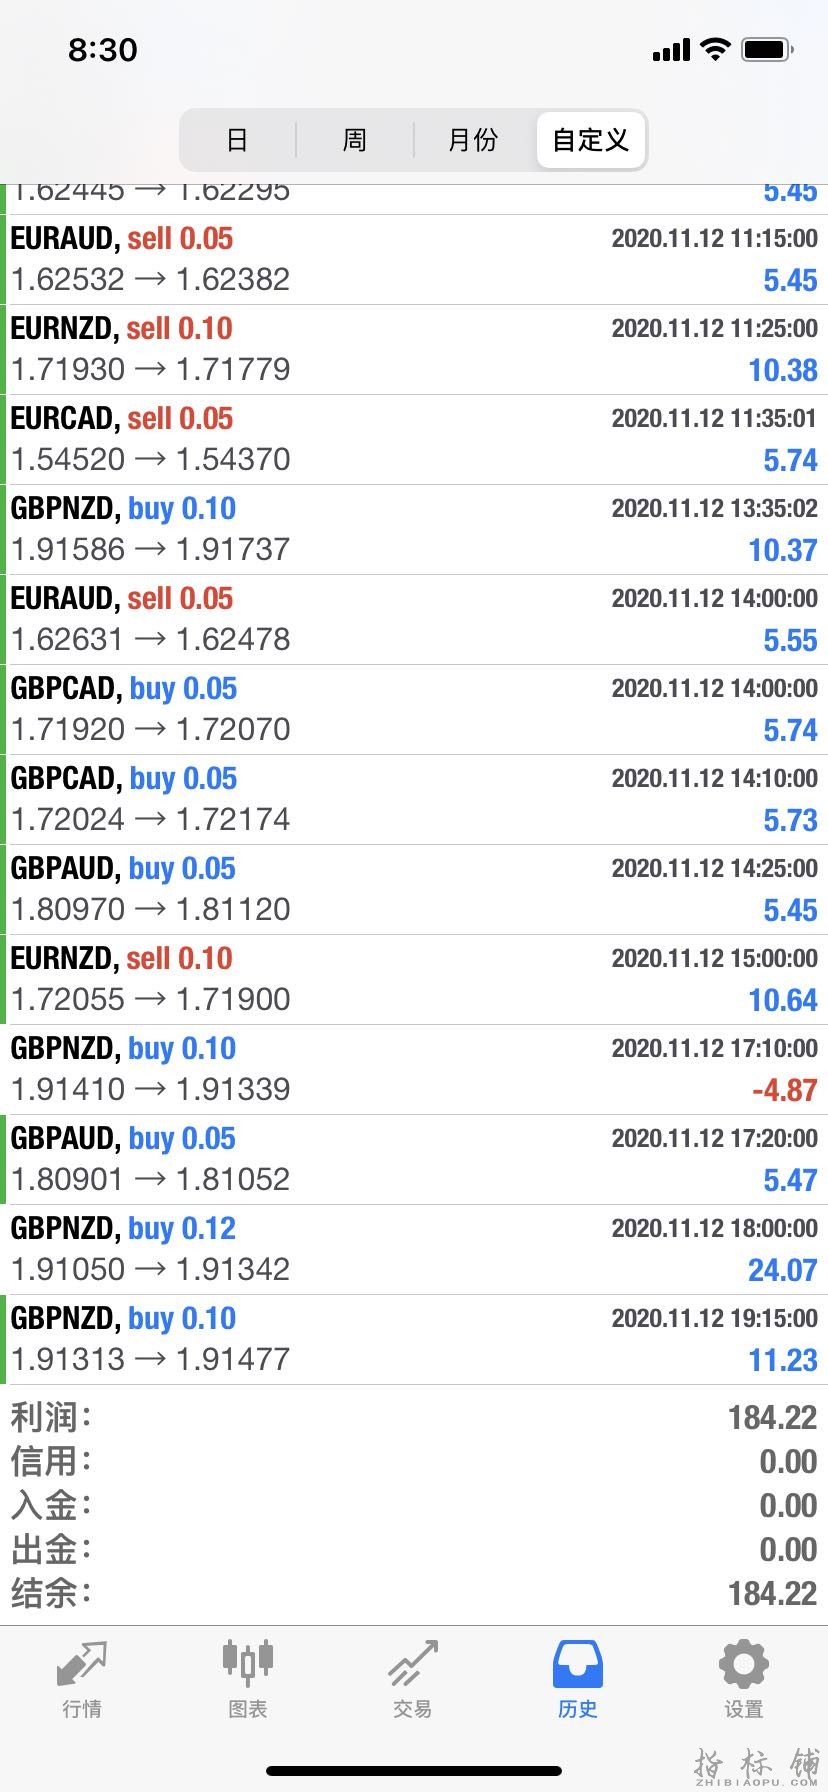828x1792 pixels.
Task: Switch to the 周 week period tab
Action: [355, 140]
